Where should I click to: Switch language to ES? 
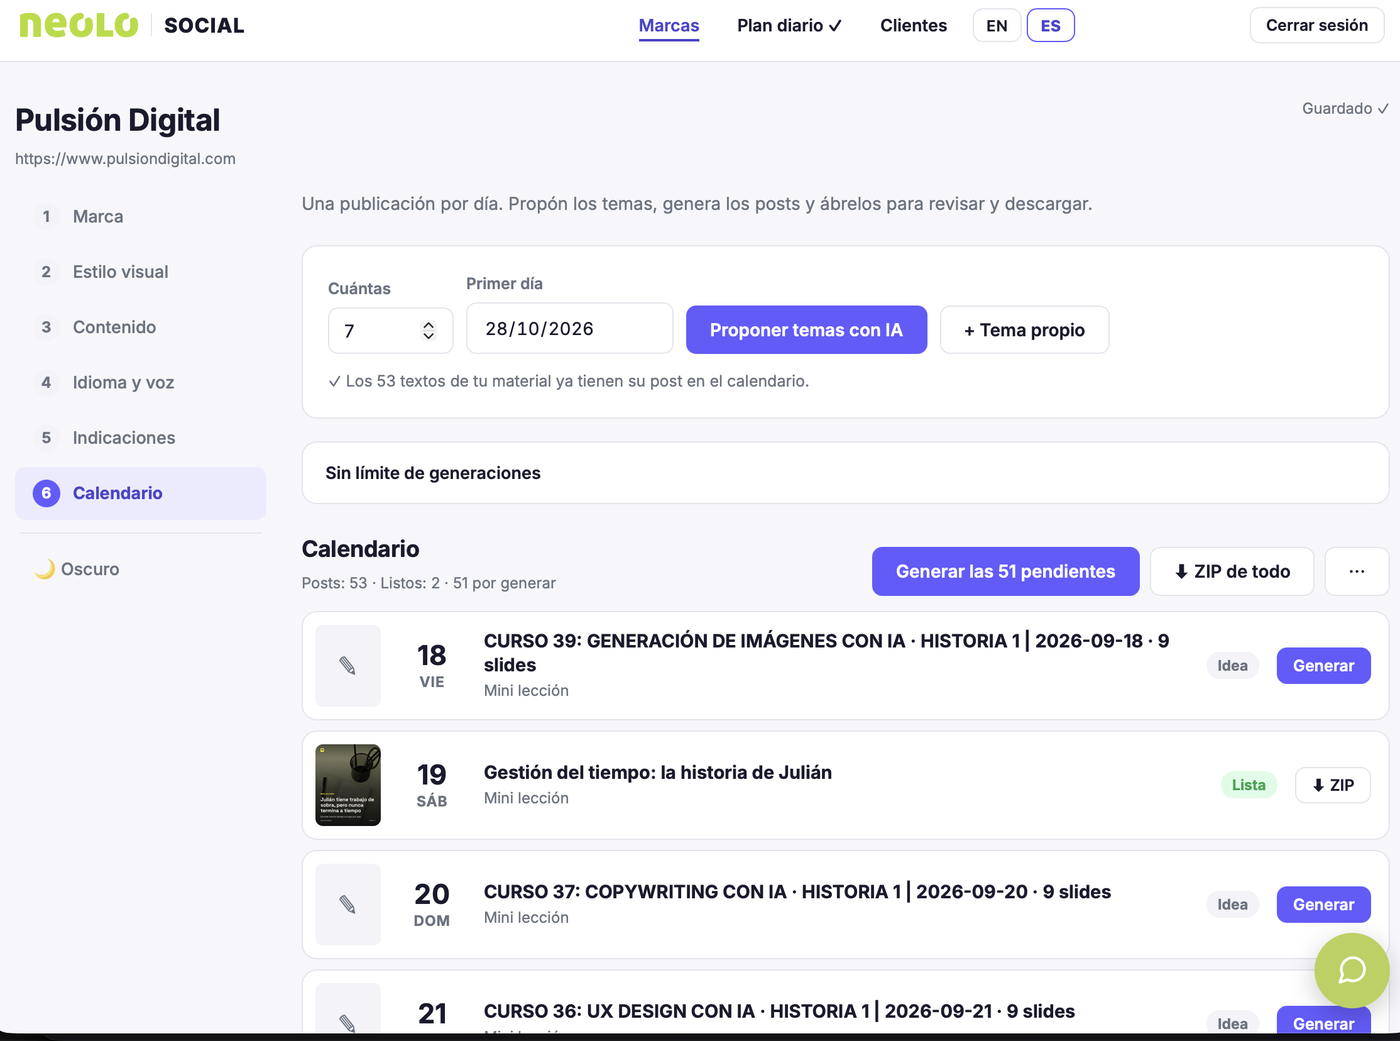pos(1051,25)
